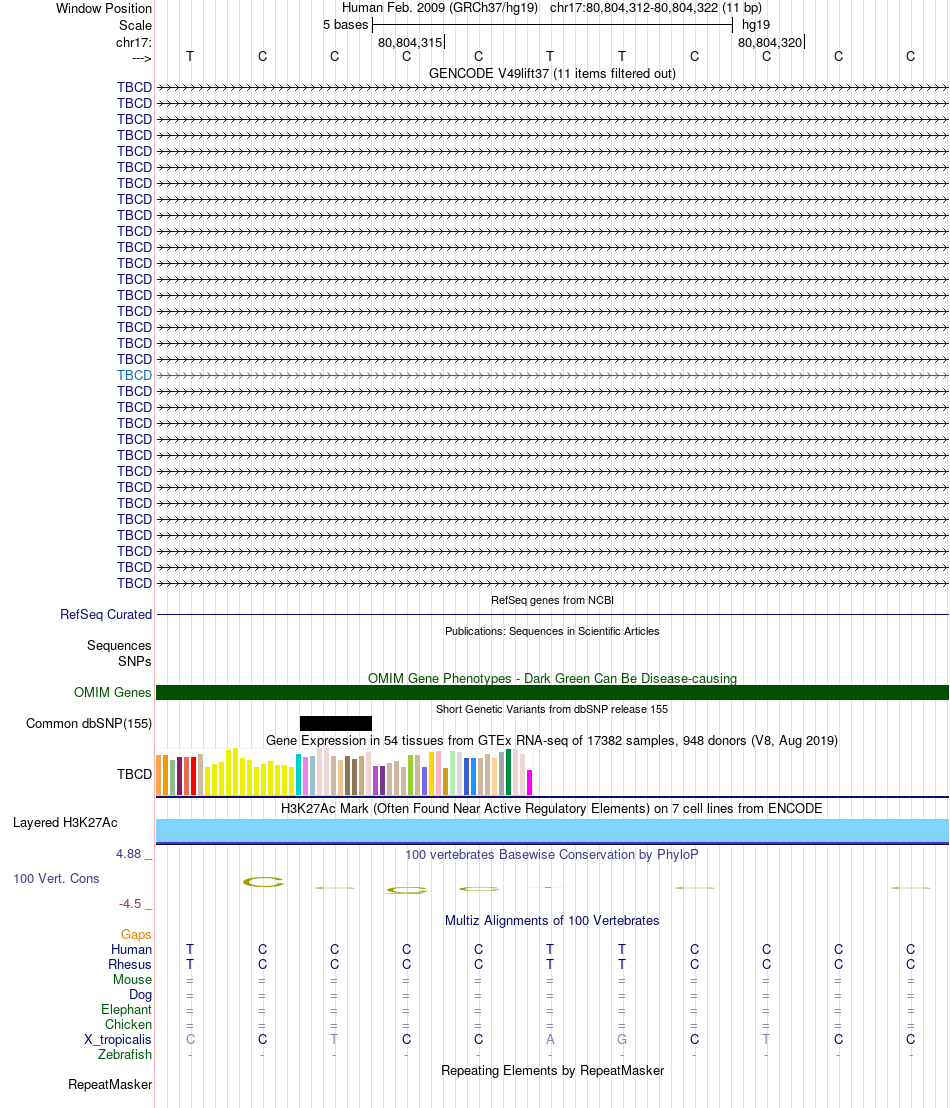Open the 100 Vert. Cons track label
This screenshot has width=950, height=1108.
[57, 878]
